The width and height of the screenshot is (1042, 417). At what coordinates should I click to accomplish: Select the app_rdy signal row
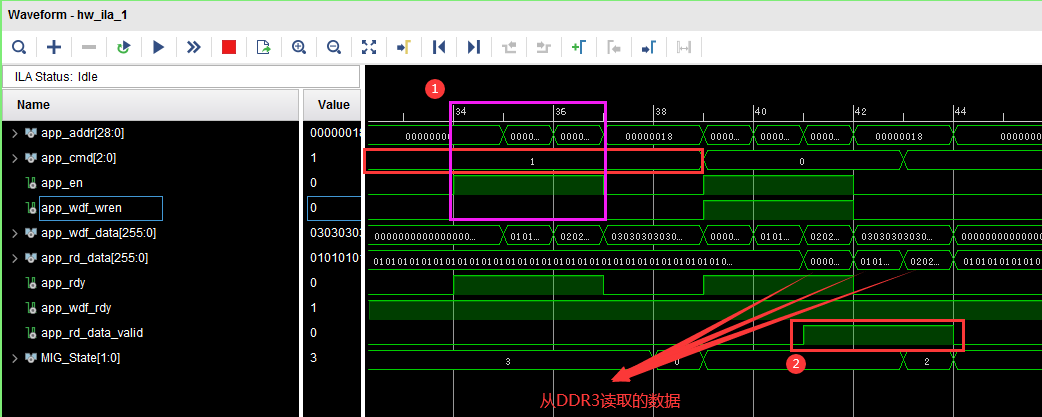click(150, 283)
